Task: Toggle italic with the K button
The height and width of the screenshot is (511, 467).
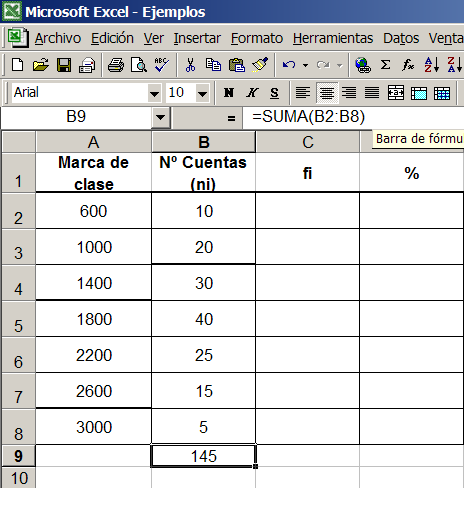Action: (x=252, y=93)
